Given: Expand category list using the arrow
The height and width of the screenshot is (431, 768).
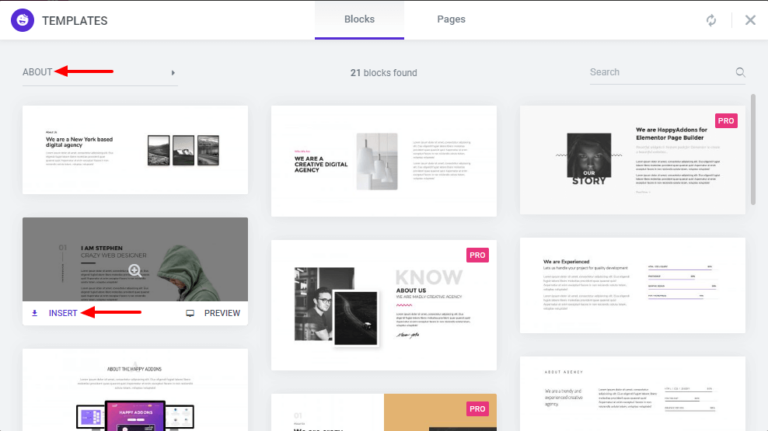Looking at the screenshot, I should click(x=173, y=72).
